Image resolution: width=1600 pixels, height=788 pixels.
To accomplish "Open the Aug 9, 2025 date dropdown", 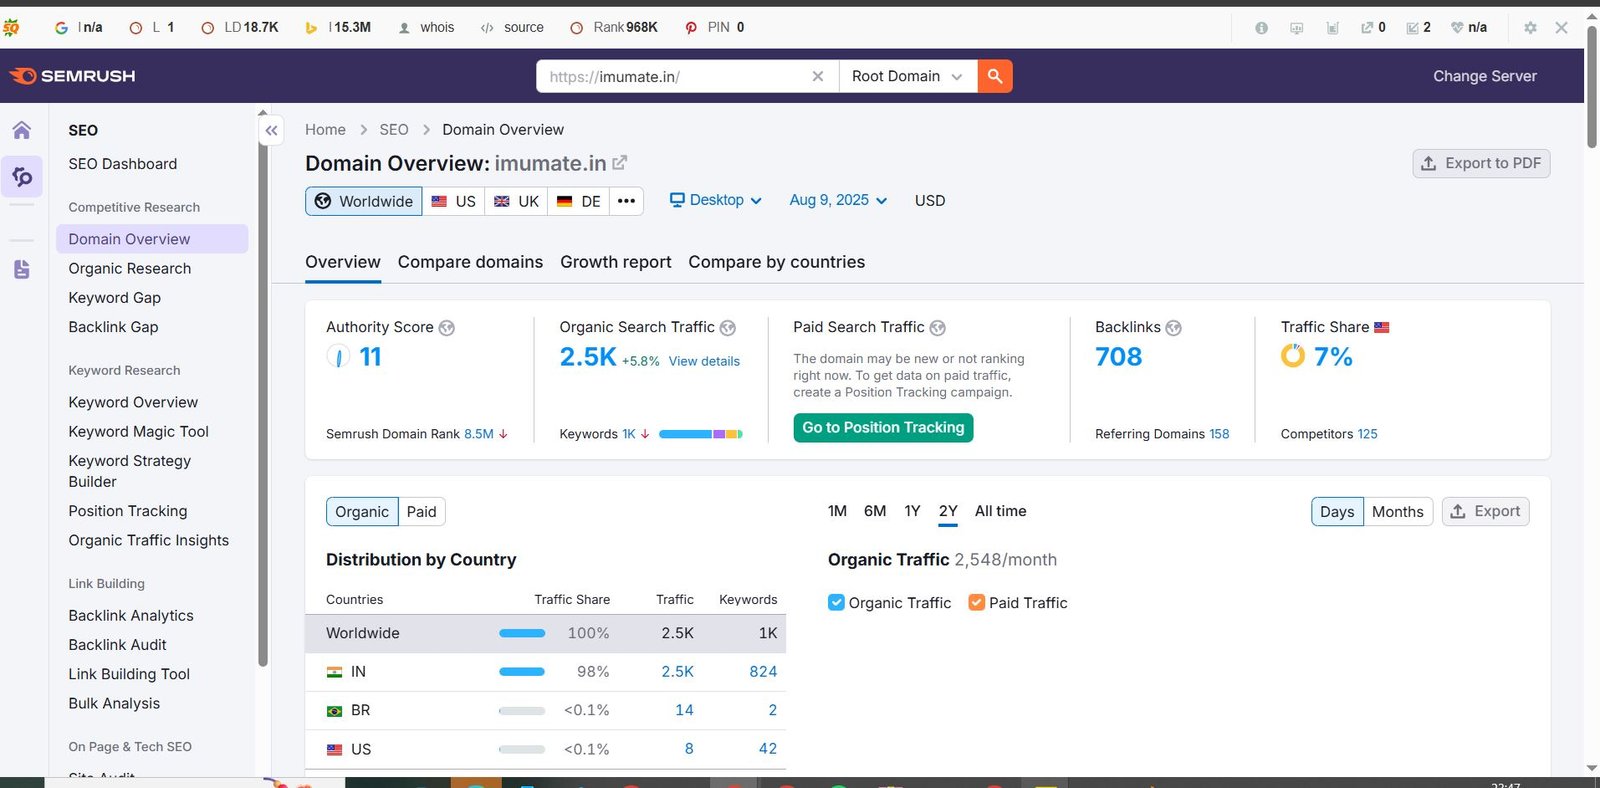I will (x=838, y=200).
